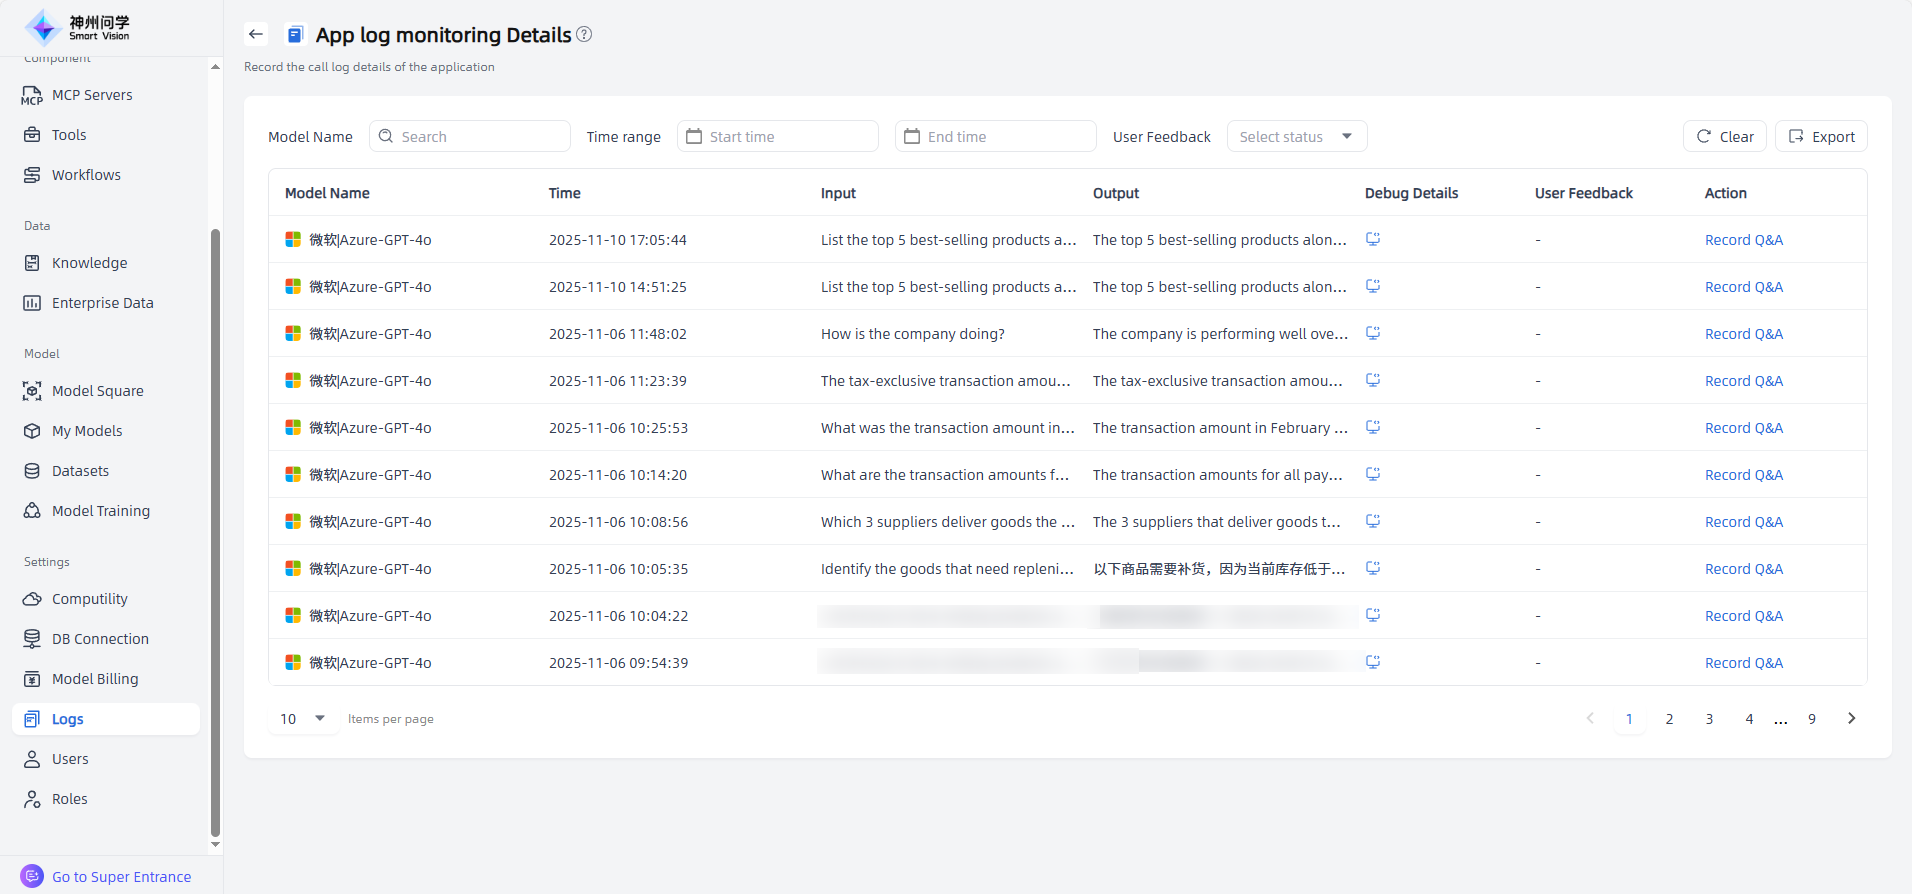Viewport: 1912px width, 894px height.
Task: Open debug details for 17:05:44 log entry
Action: tap(1373, 239)
